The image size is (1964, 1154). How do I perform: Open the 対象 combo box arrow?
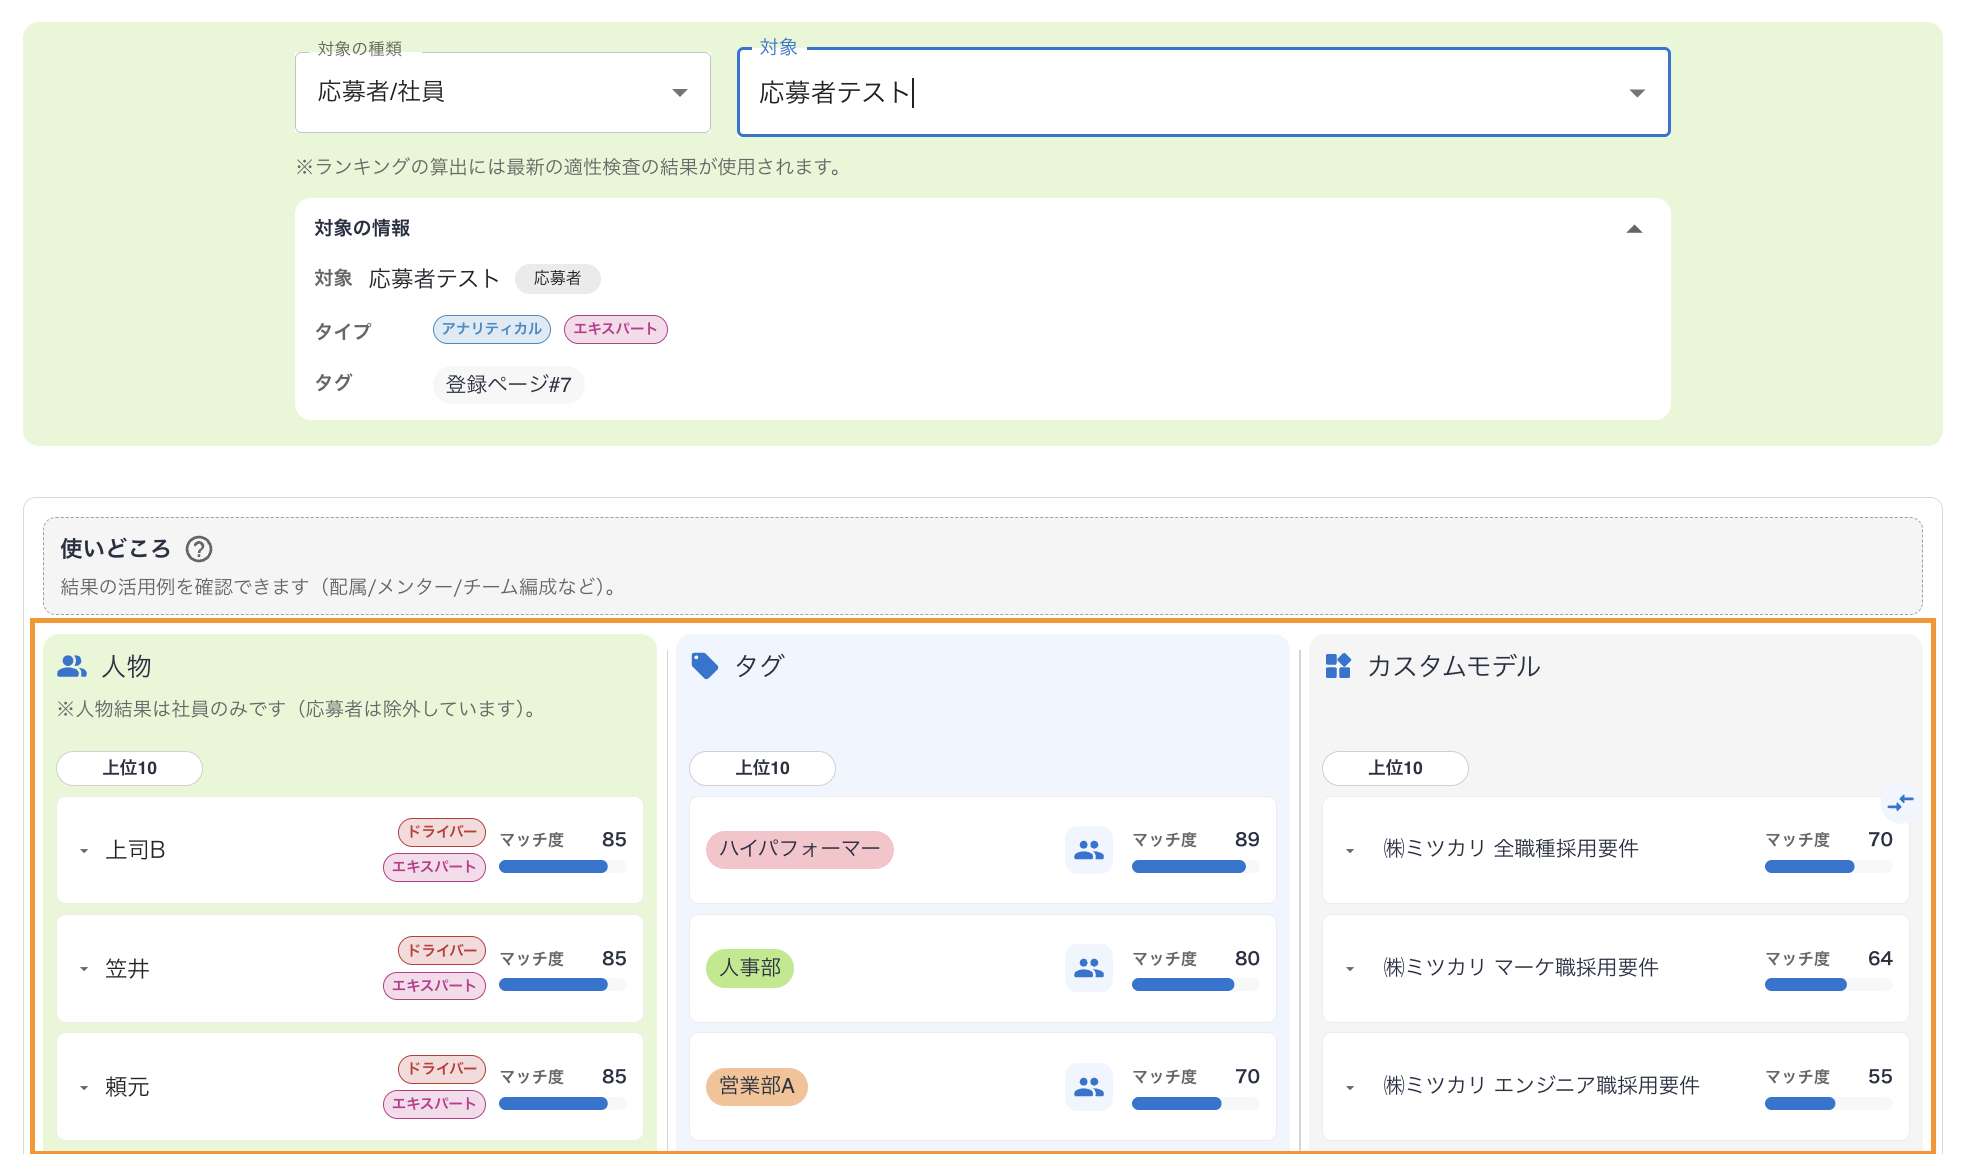point(1637,93)
